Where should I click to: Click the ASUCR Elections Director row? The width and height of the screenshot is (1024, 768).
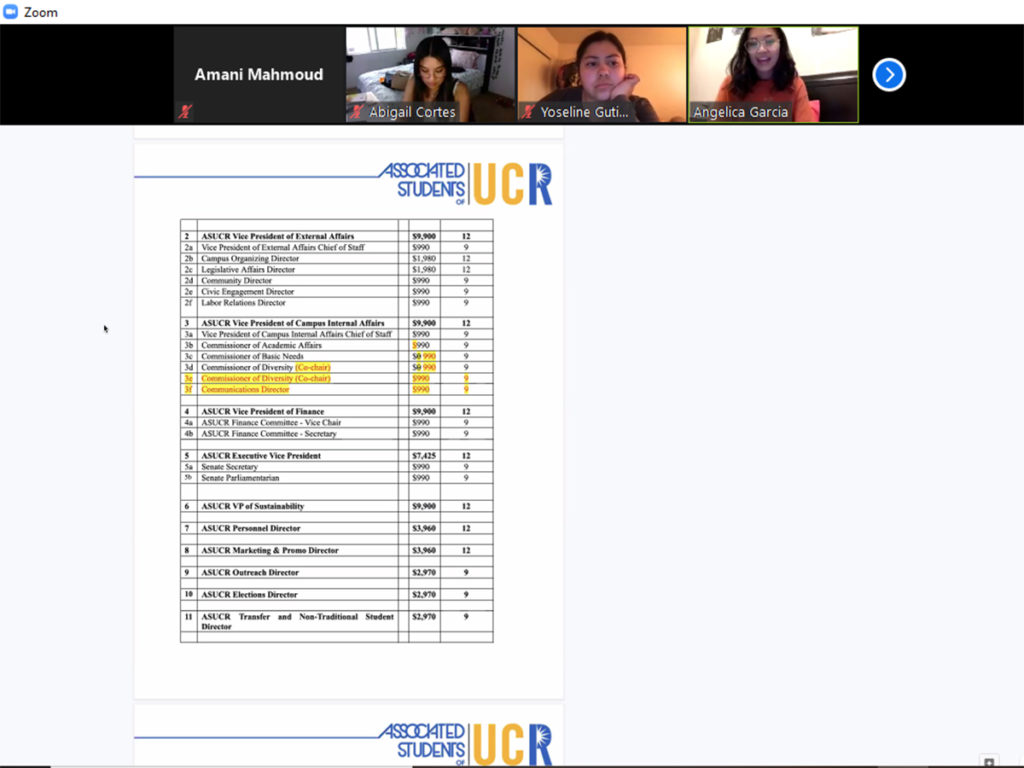pos(249,595)
